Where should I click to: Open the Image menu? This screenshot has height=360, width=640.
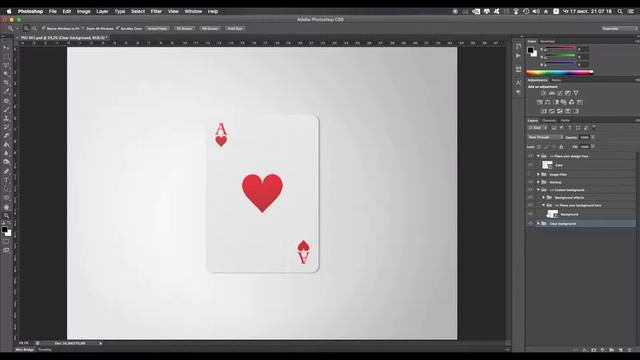(83, 11)
